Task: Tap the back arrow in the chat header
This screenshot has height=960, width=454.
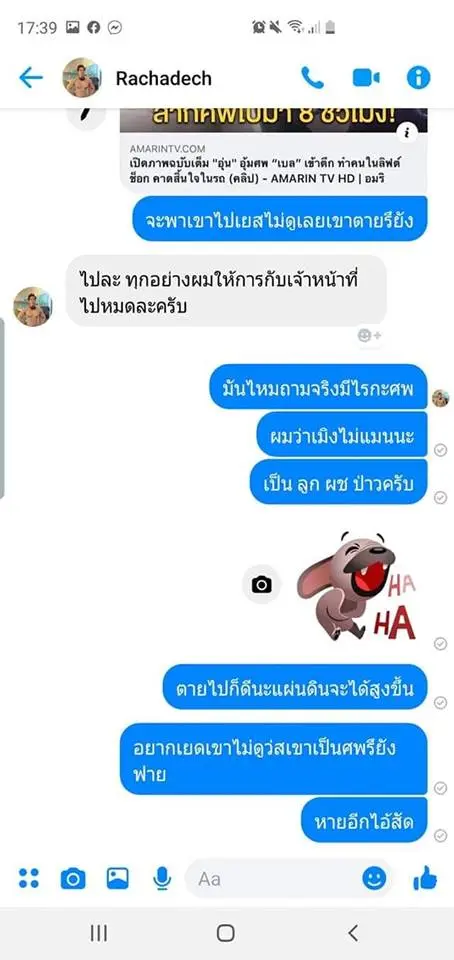Action: click(31, 78)
